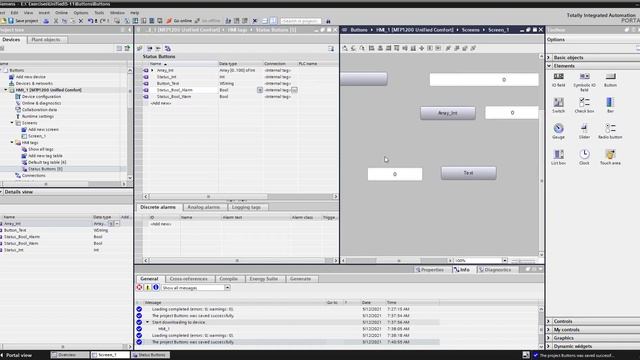640x360 pixels.
Task: Collapse the HMI tags folder in the project tree
Action: click(x=12, y=142)
